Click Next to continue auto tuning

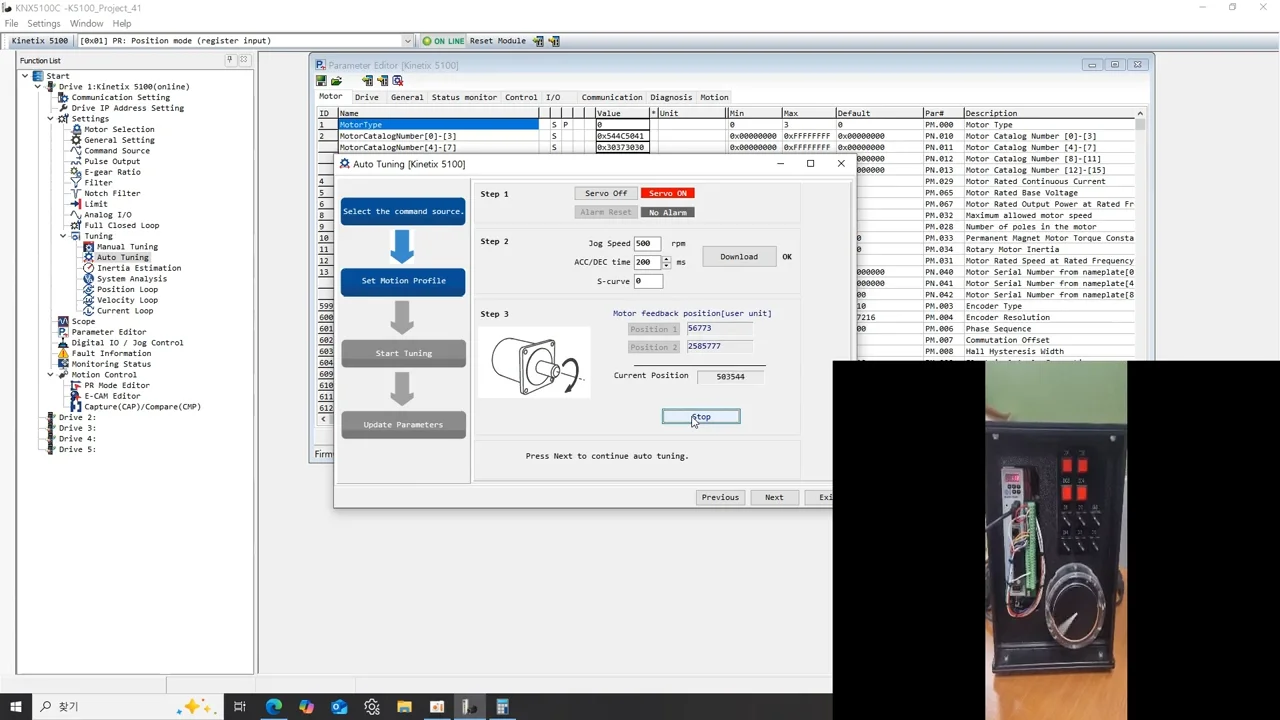[x=773, y=497]
